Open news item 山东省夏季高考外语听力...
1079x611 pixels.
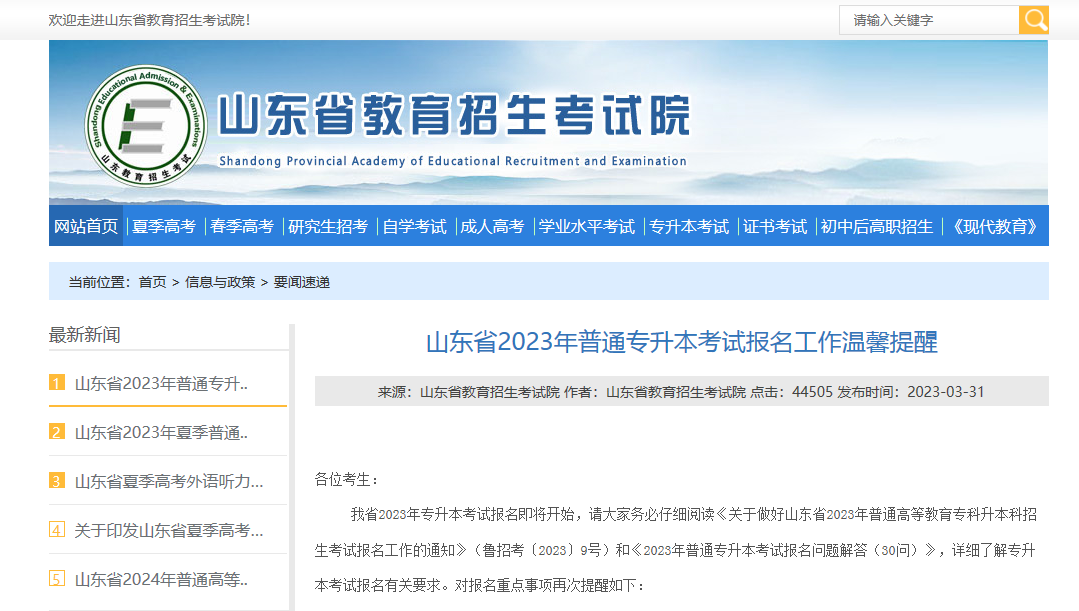tap(169, 482)
